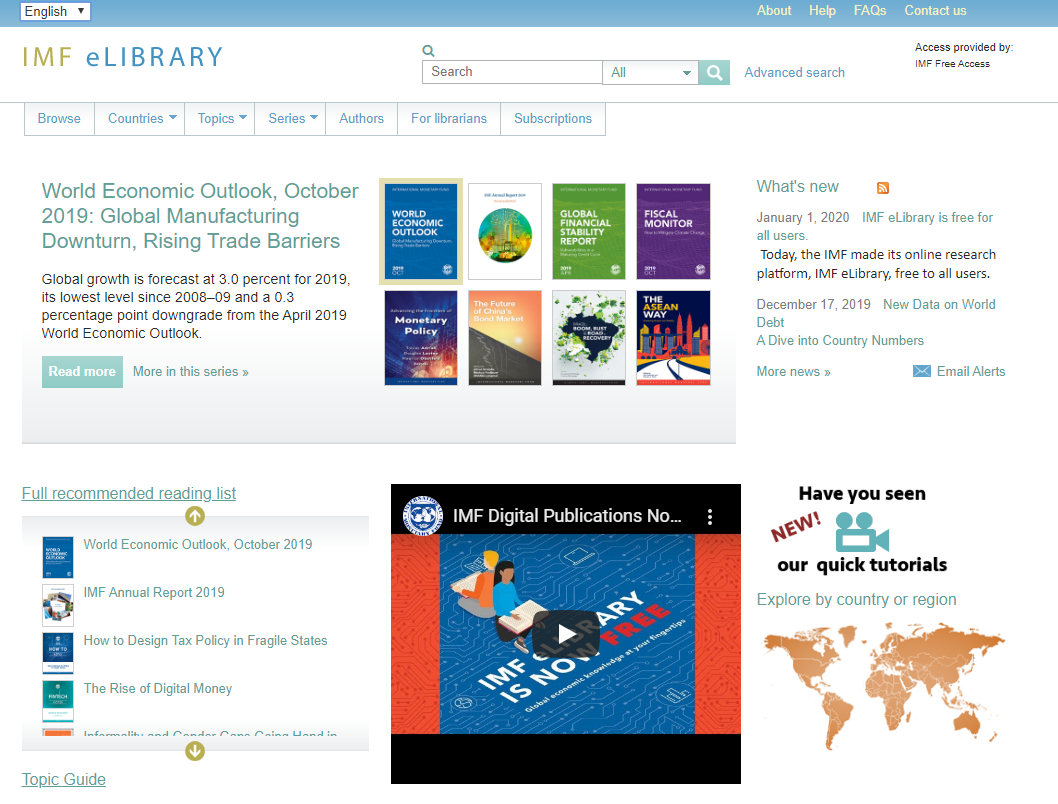Click the small magnifier icon above search box
This screenshot has height=804, width=1058.
[x=428, y=51]
